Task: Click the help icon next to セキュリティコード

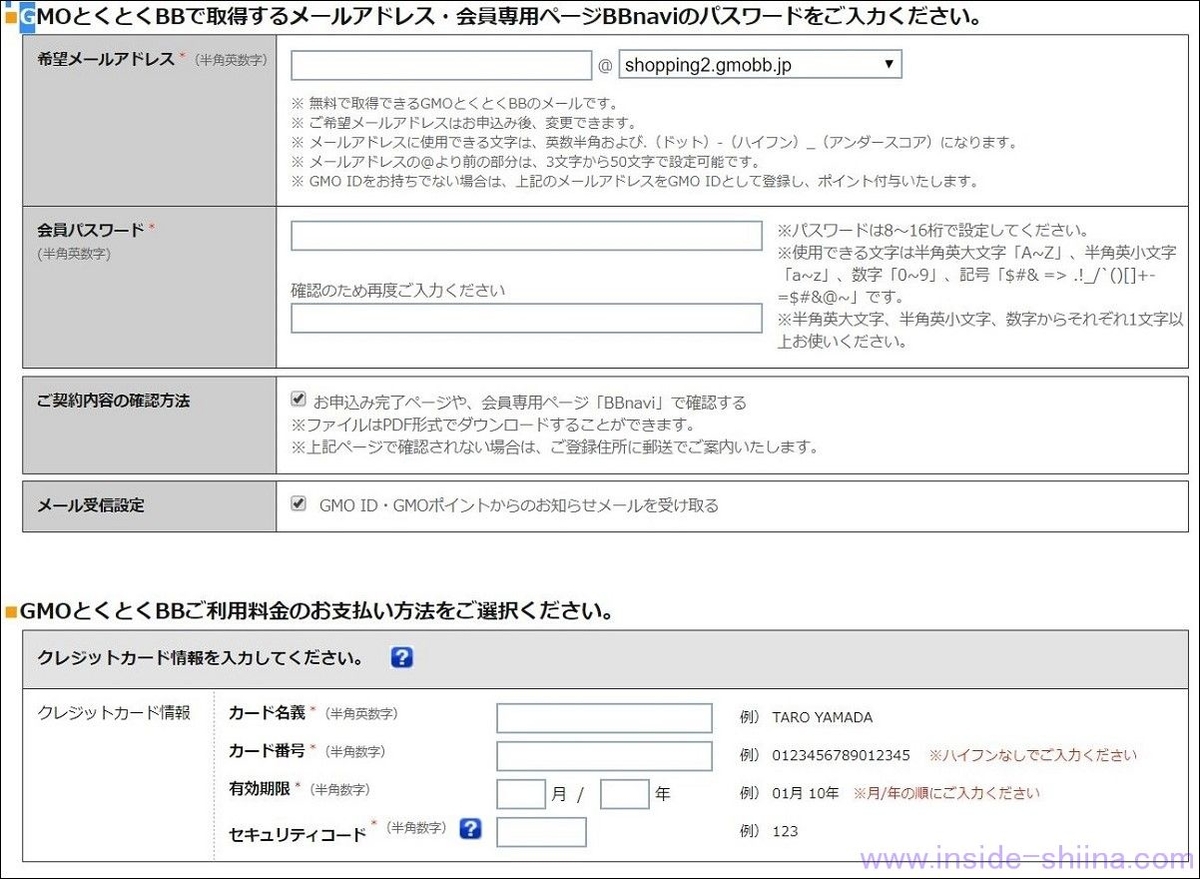Action: point(469,829)
